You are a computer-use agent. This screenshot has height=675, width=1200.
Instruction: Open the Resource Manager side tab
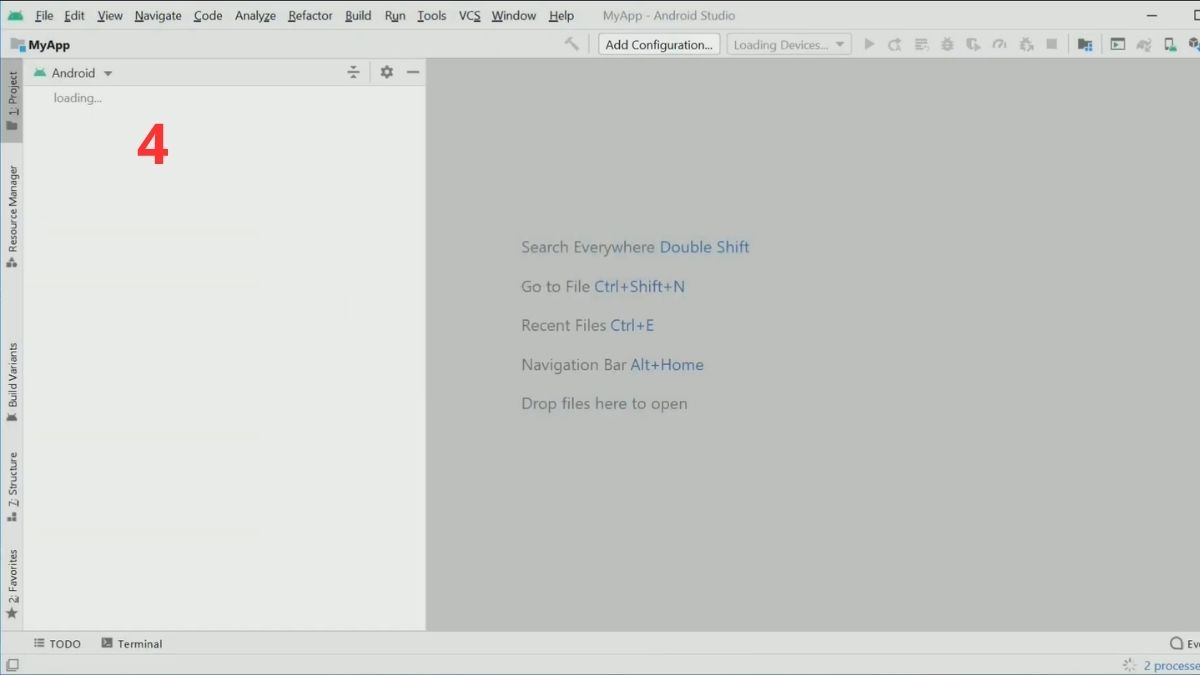pos(12,216)
